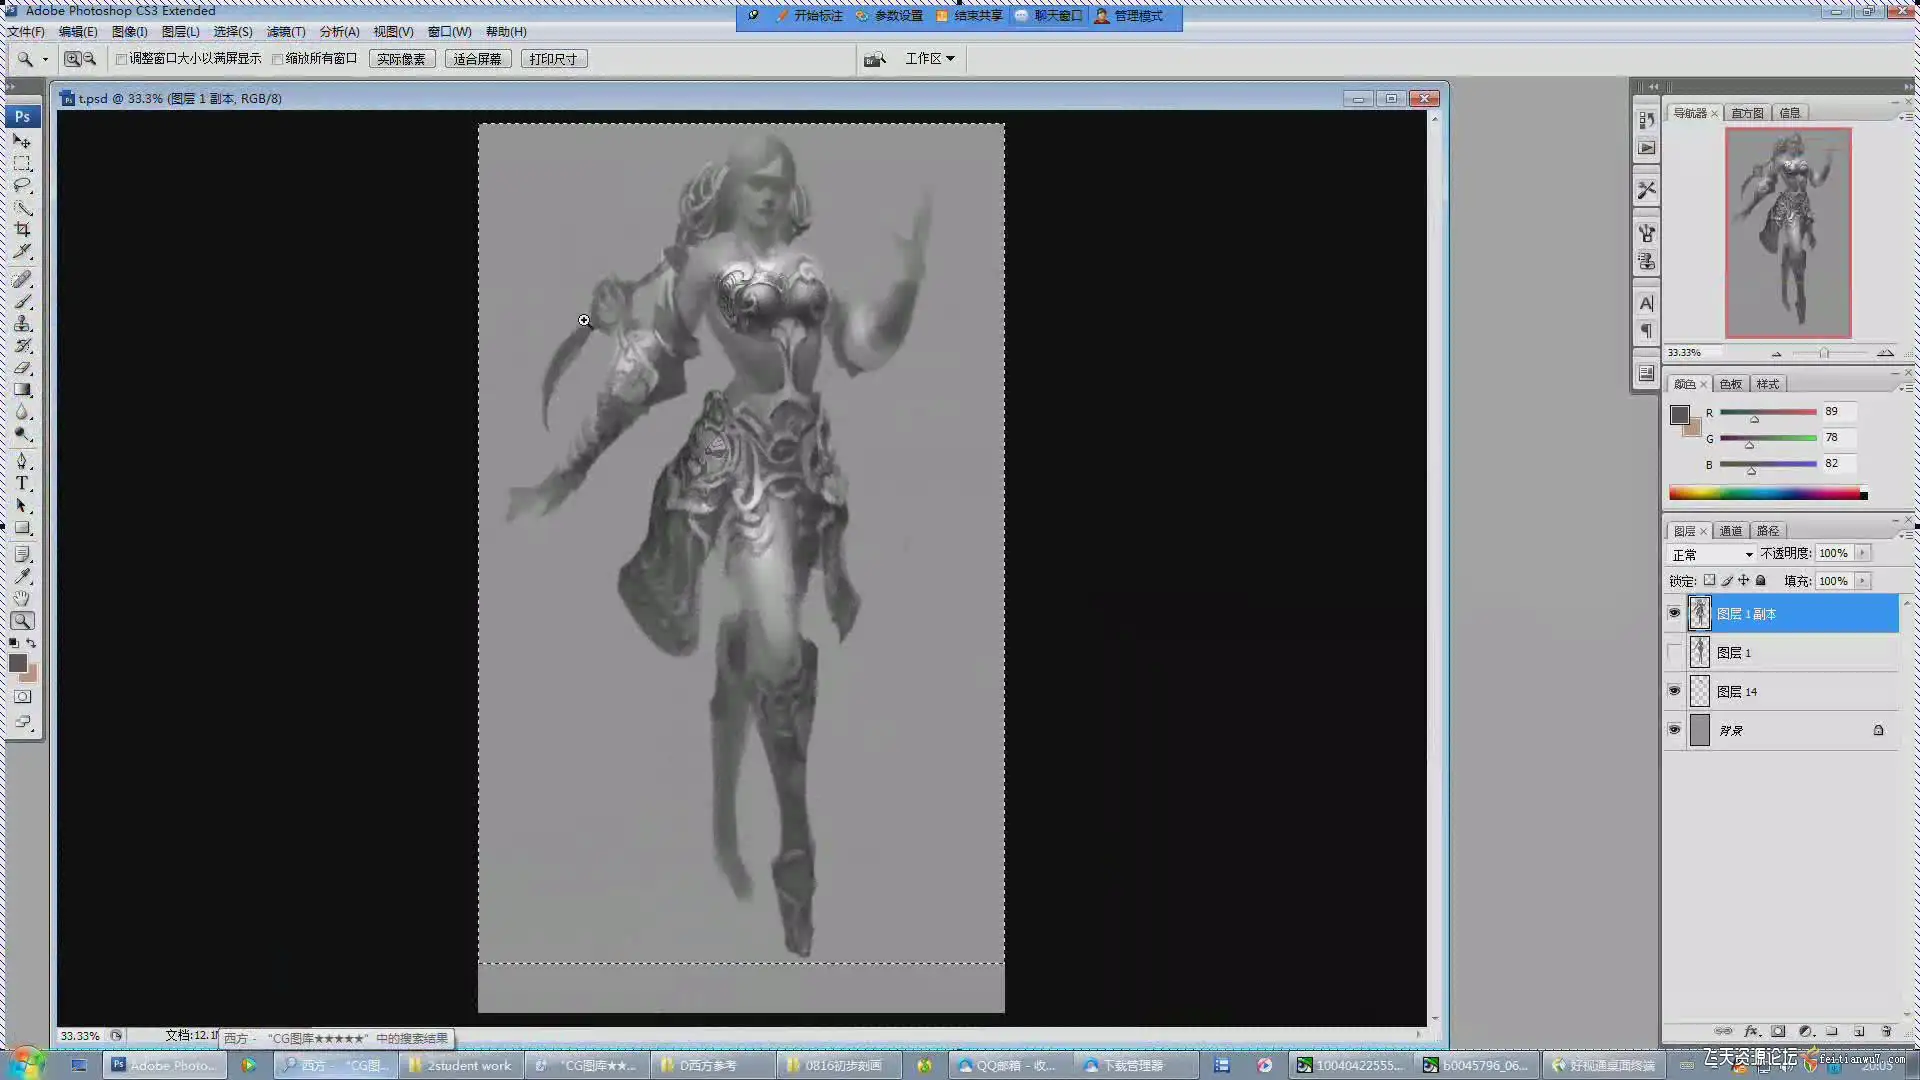1920x1080 pixels.
Task: Open the 滤镜(T) menu
Action: [x=285, y=32]
